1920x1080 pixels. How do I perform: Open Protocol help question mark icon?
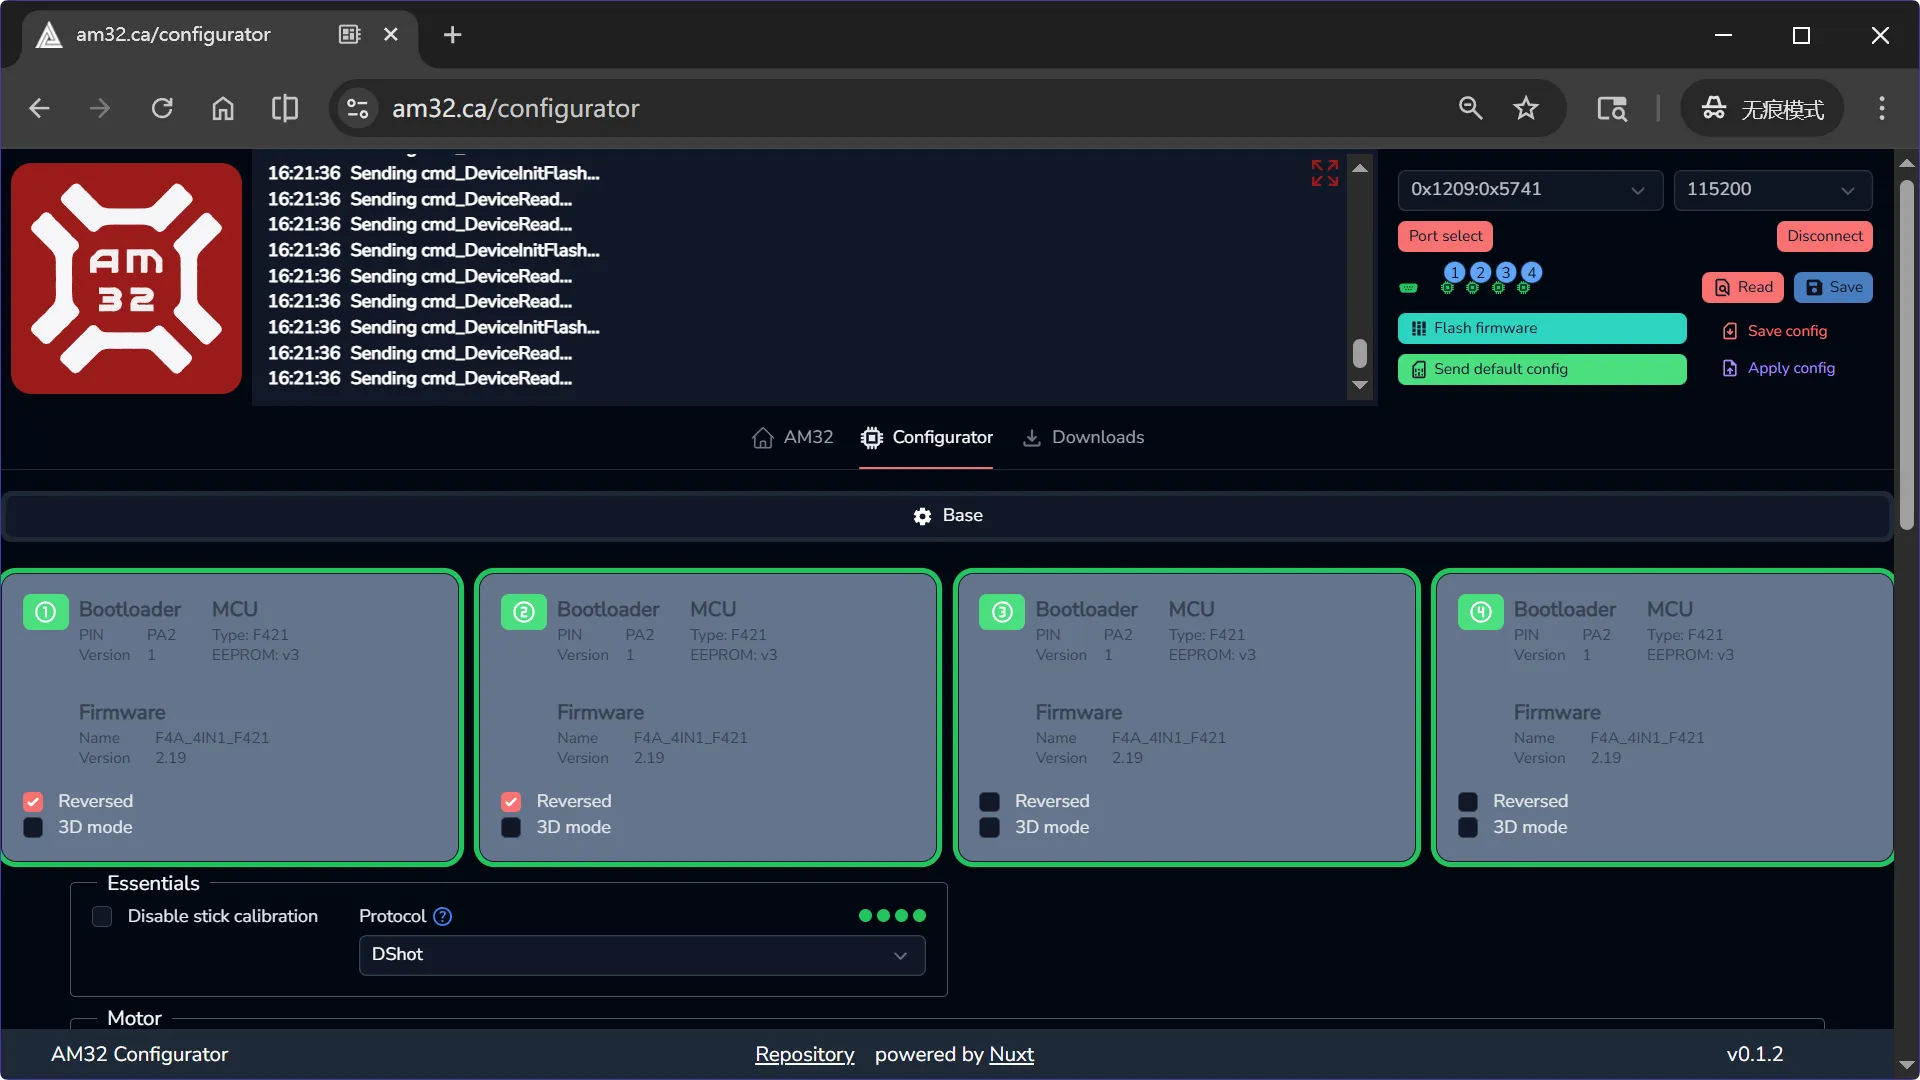(442, 916)
